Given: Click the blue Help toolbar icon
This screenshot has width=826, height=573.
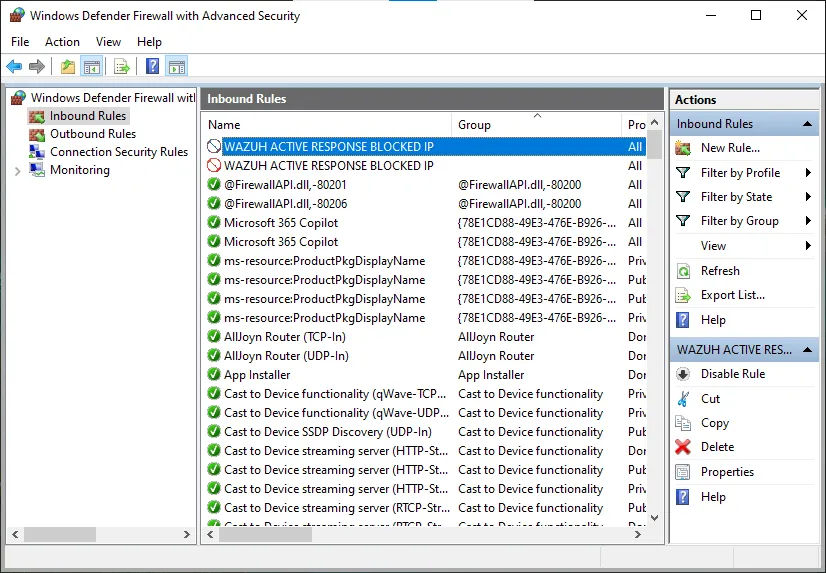Looking at the screenshot, I should point(152,66).
